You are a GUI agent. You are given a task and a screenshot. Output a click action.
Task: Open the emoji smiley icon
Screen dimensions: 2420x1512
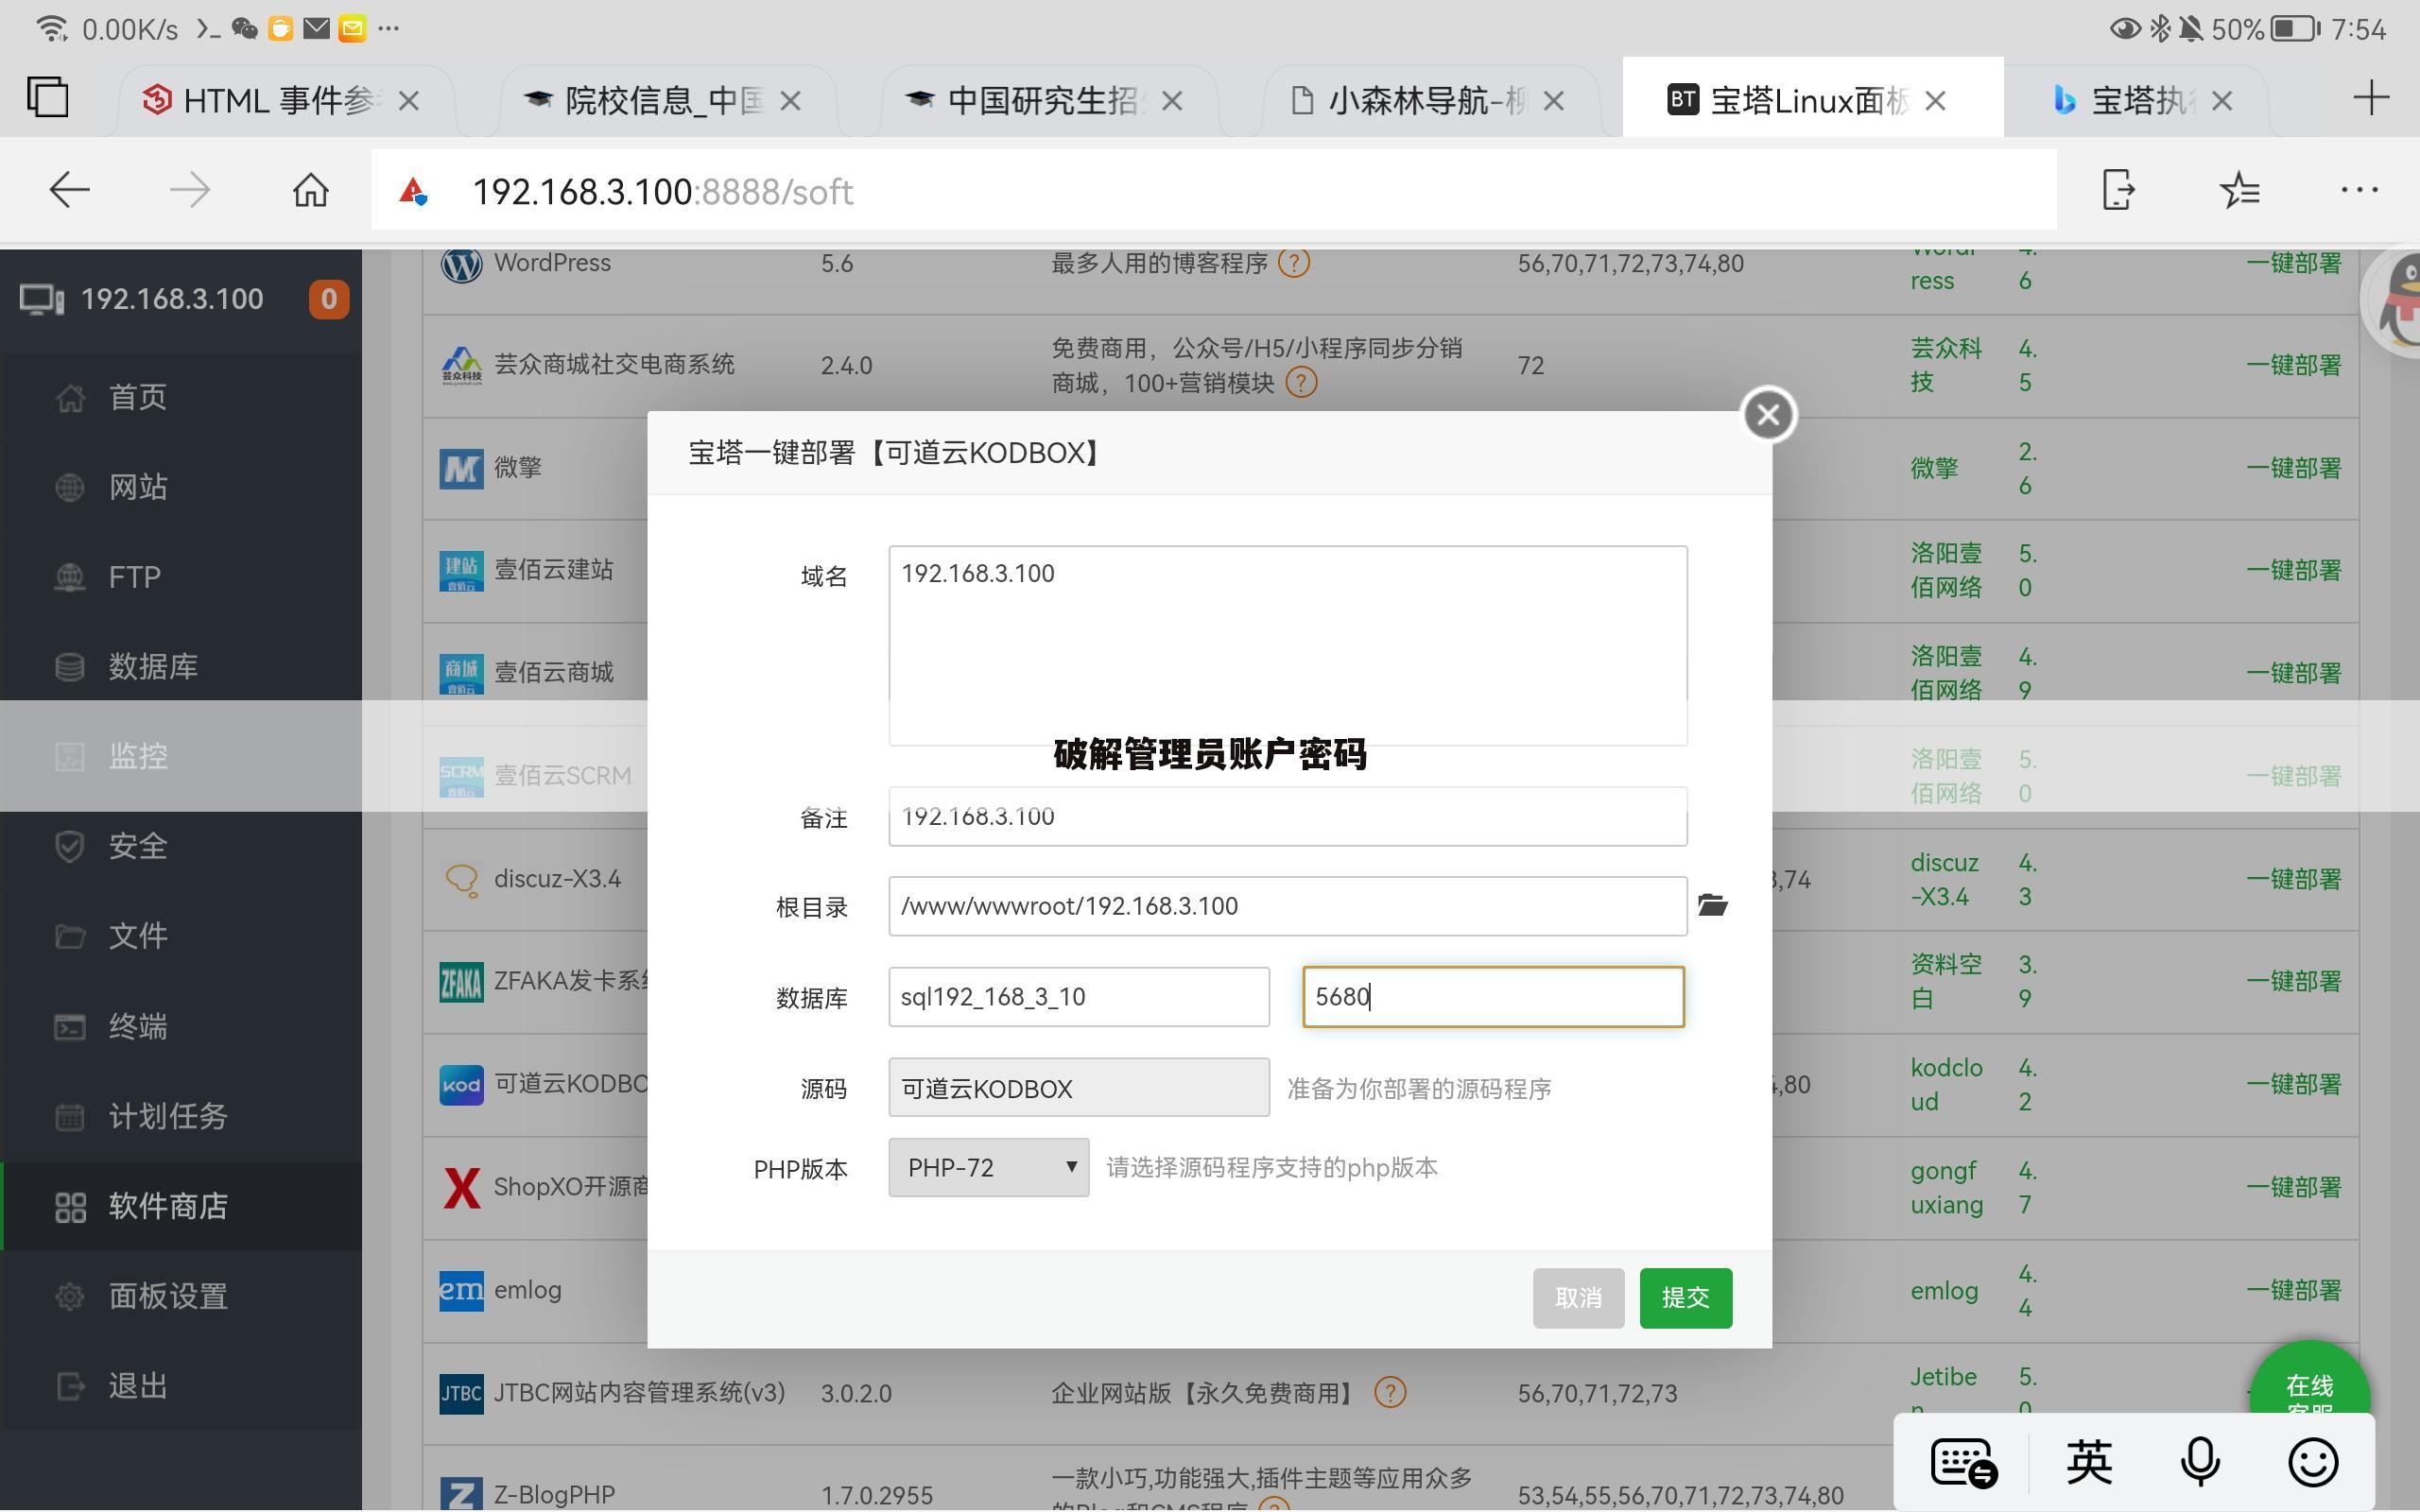pyautogui.click(x=2313, y=1463)
